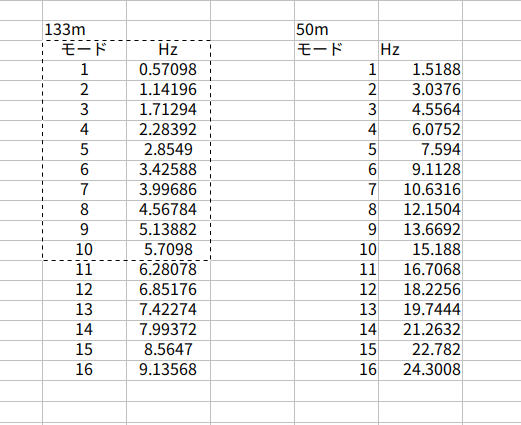Click the Hz header in the 133m table
The image size is (521, 425).
click(x=169, y=50)
